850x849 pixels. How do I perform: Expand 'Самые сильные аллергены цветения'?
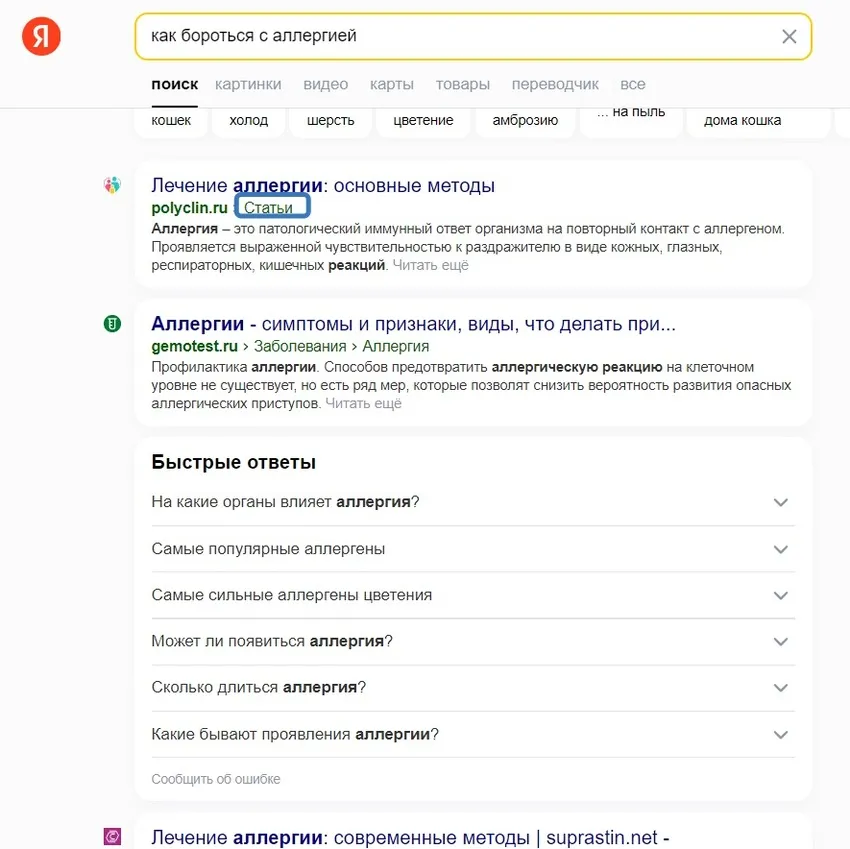coord(780,595)
